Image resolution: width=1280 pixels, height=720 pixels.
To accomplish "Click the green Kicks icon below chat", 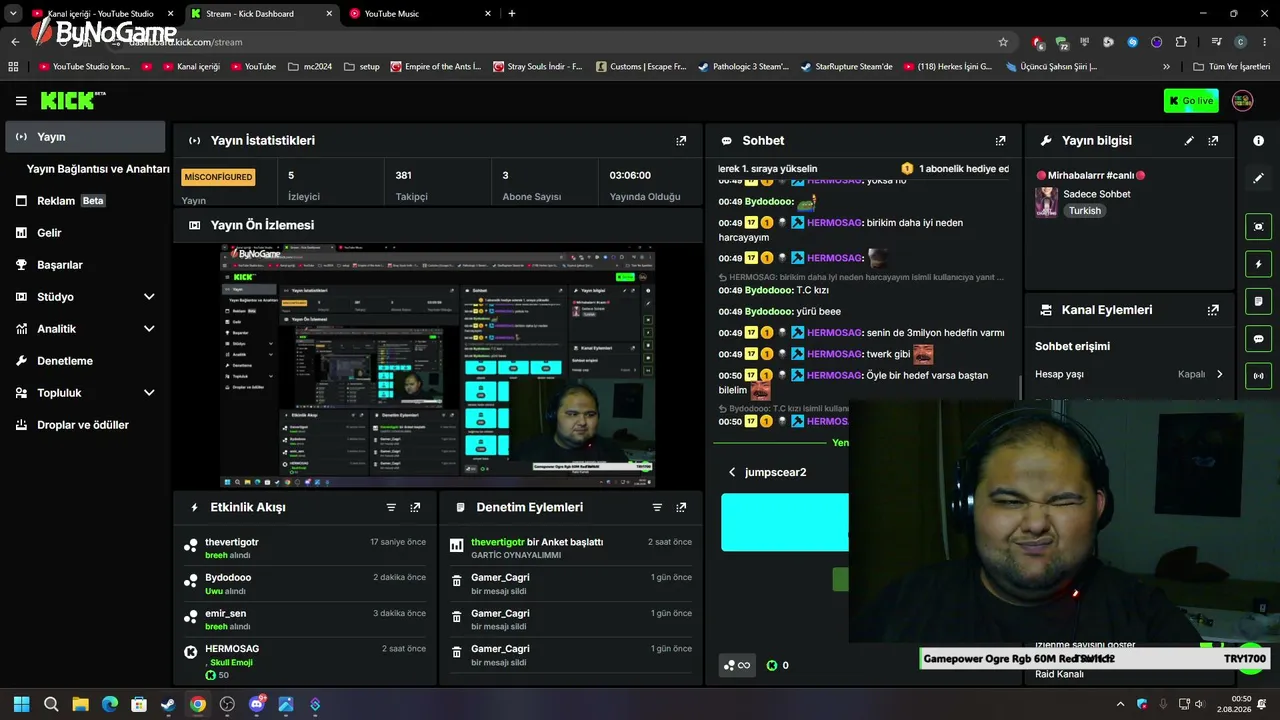I will click(772, 665).
